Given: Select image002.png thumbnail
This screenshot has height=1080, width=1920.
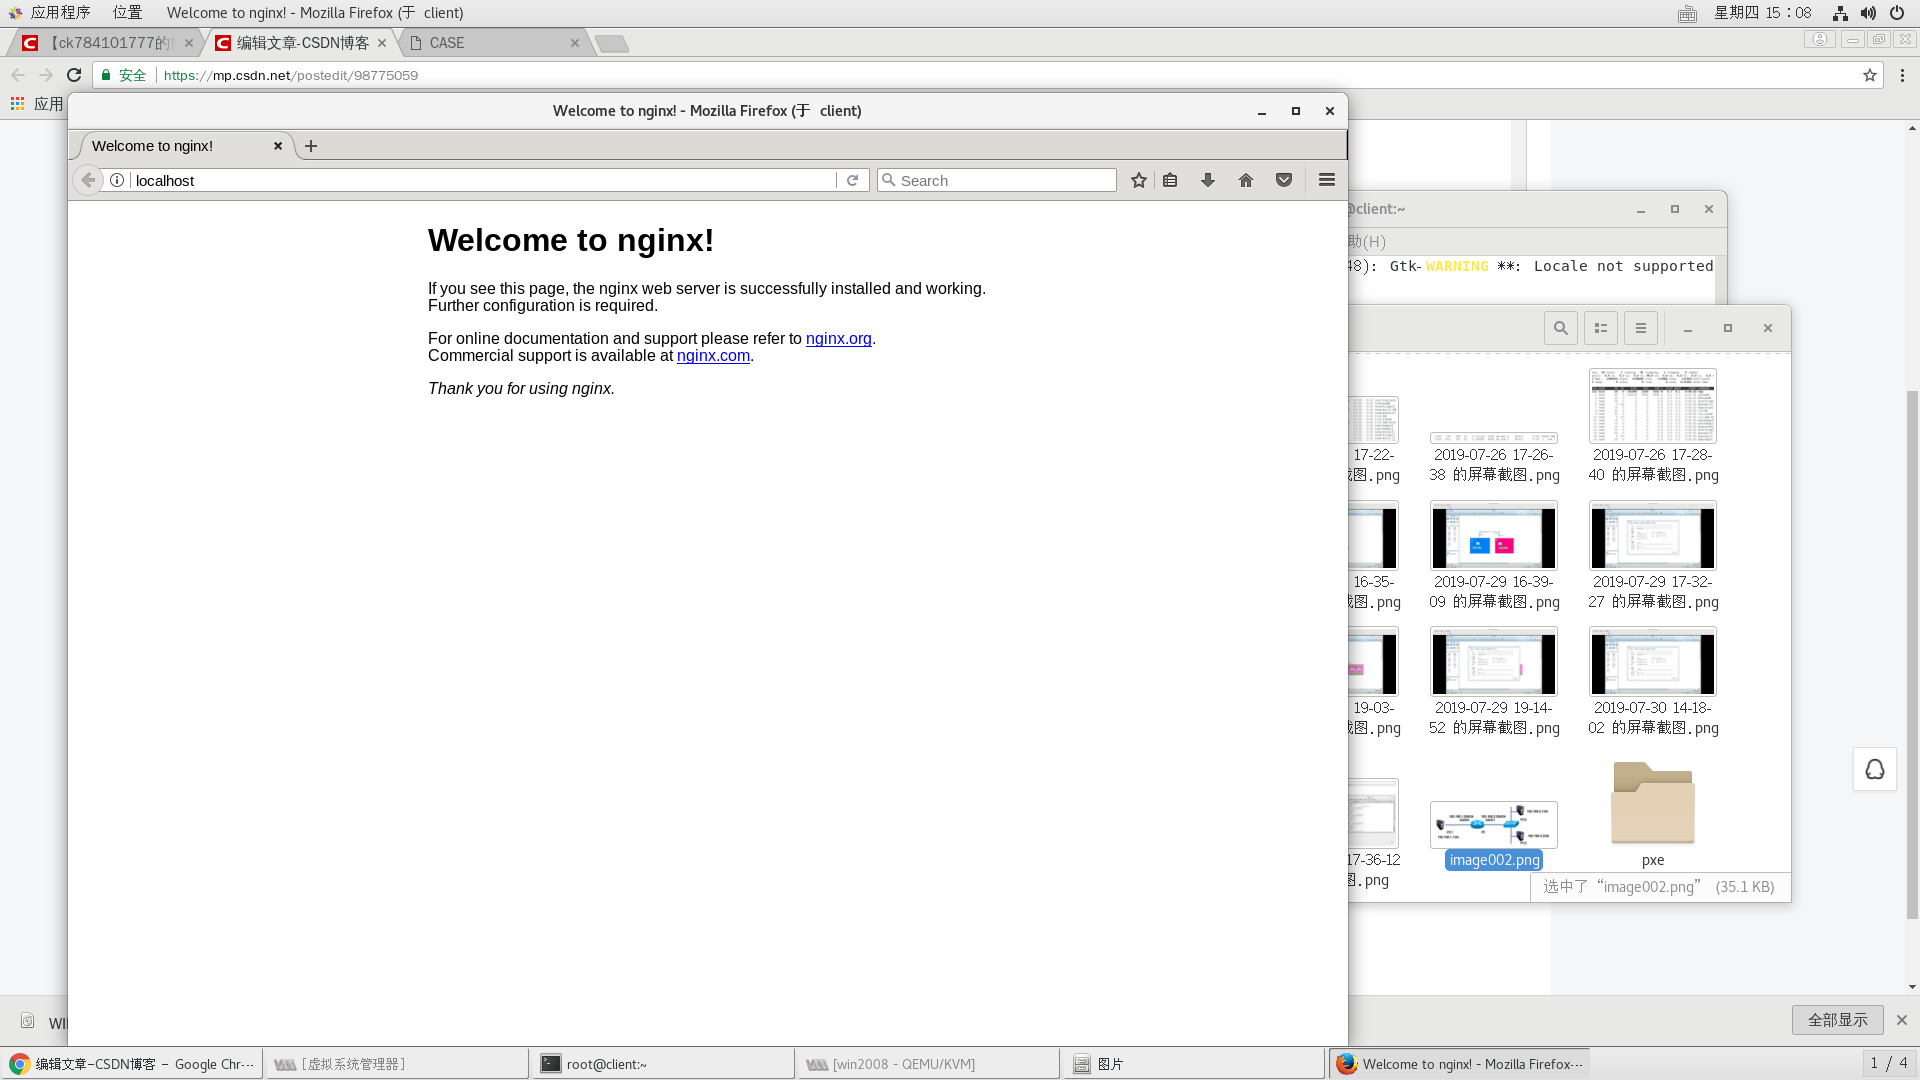Looking at the screenshot, I should click(1493, 825).
